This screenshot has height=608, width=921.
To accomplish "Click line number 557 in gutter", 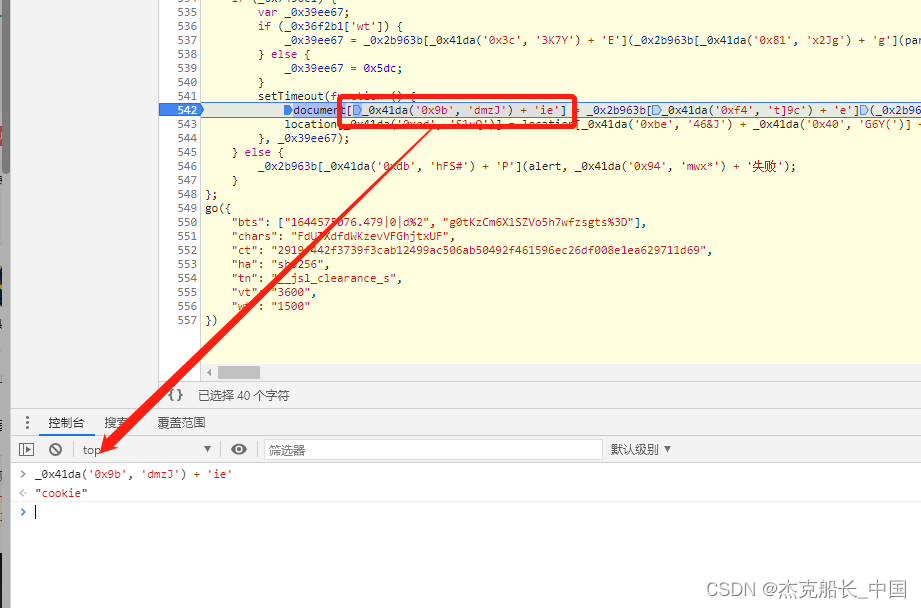I will click(x=187, y=320).
